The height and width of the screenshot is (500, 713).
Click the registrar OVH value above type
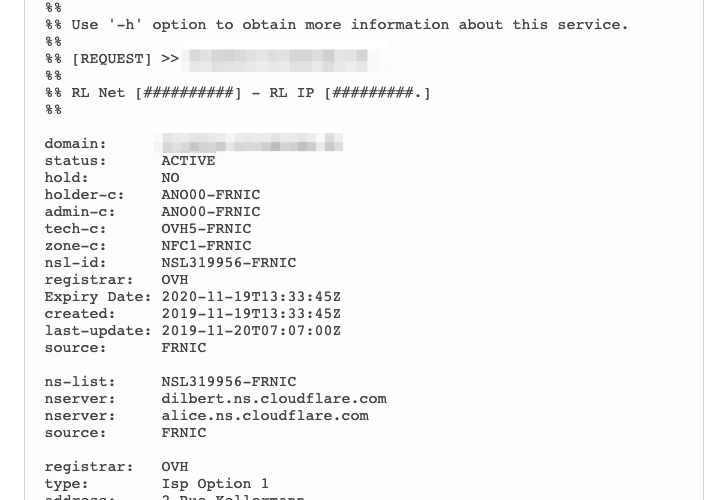tap(174, 466)
